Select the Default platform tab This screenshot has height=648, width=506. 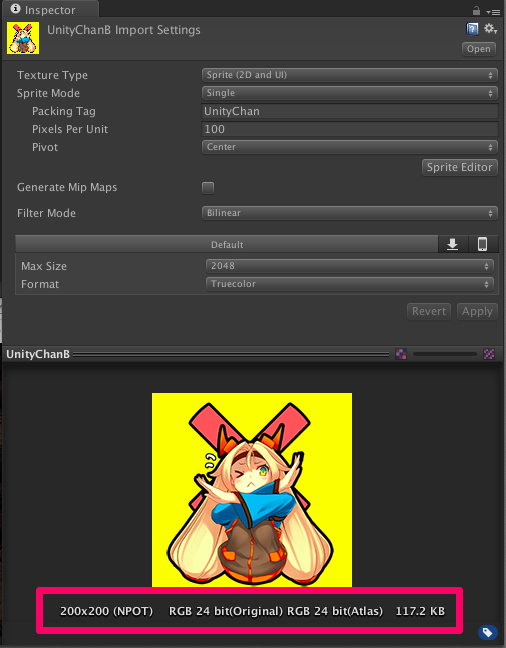click(x=227, y=244)
